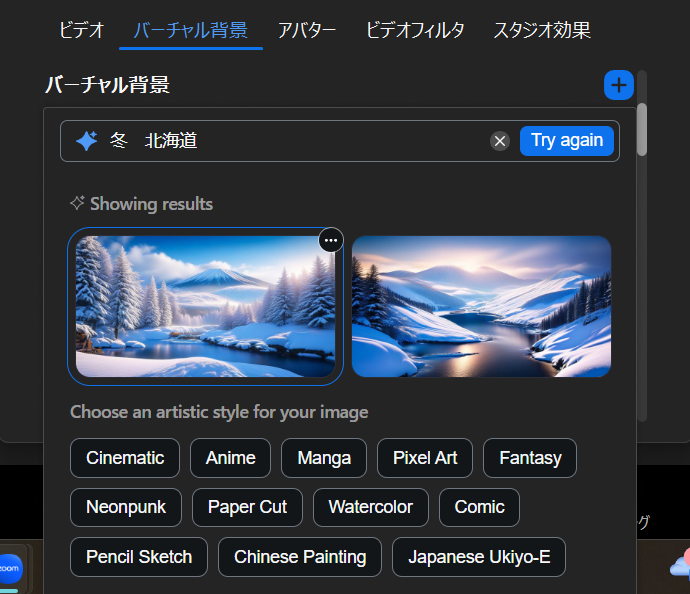Clear the prompt text with X icon
Viewport: 690px width, 594px height.
pos(500,141)
